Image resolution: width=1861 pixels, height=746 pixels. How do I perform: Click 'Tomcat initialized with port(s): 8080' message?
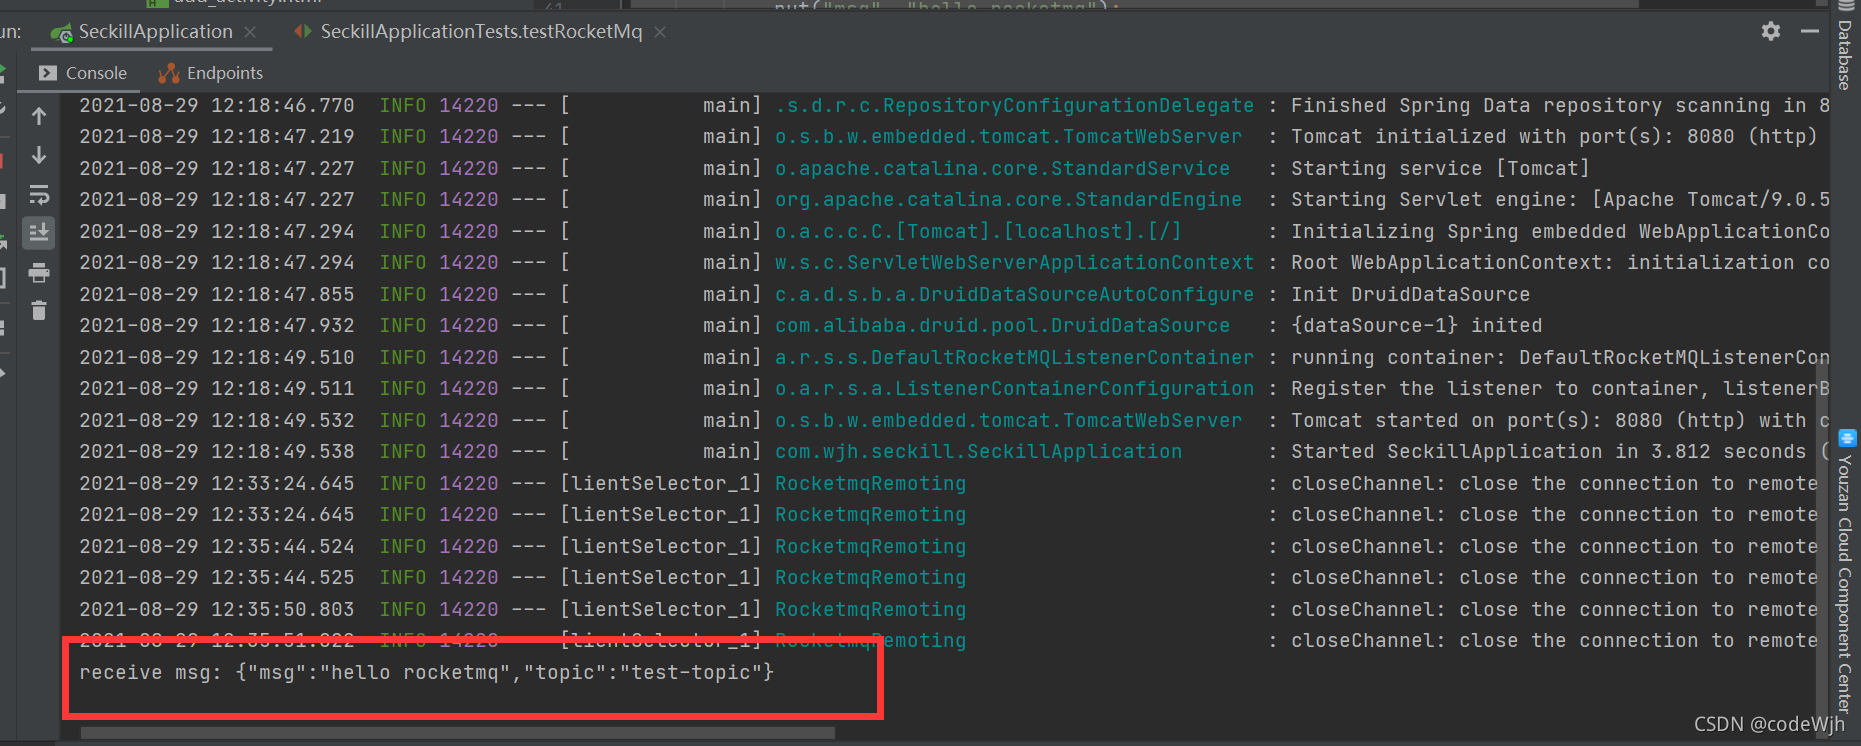tap(1554, 137)
